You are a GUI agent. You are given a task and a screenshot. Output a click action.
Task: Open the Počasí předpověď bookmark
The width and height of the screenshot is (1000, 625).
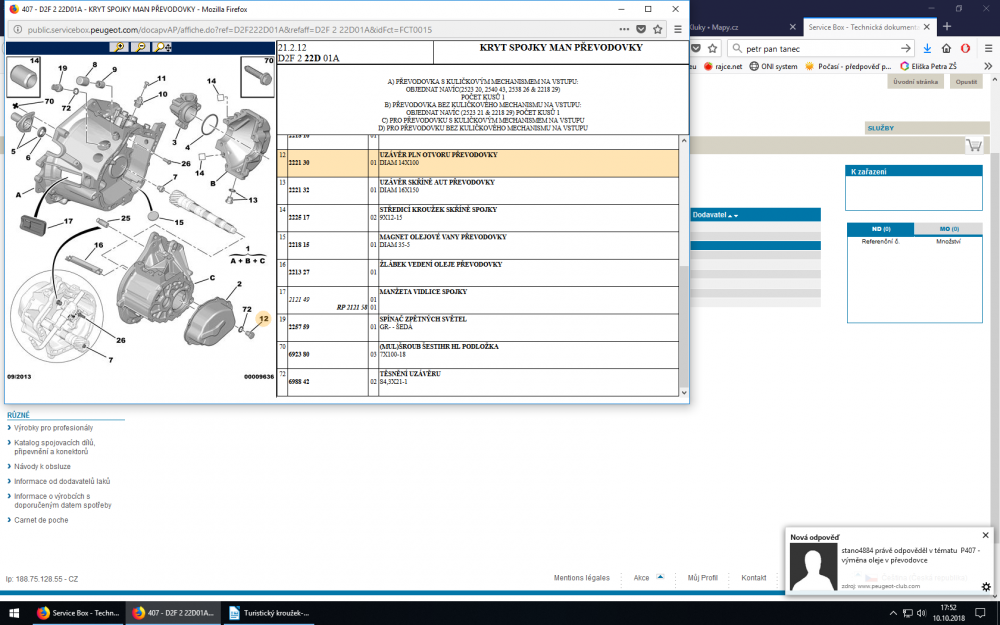[x=848, y=66]
